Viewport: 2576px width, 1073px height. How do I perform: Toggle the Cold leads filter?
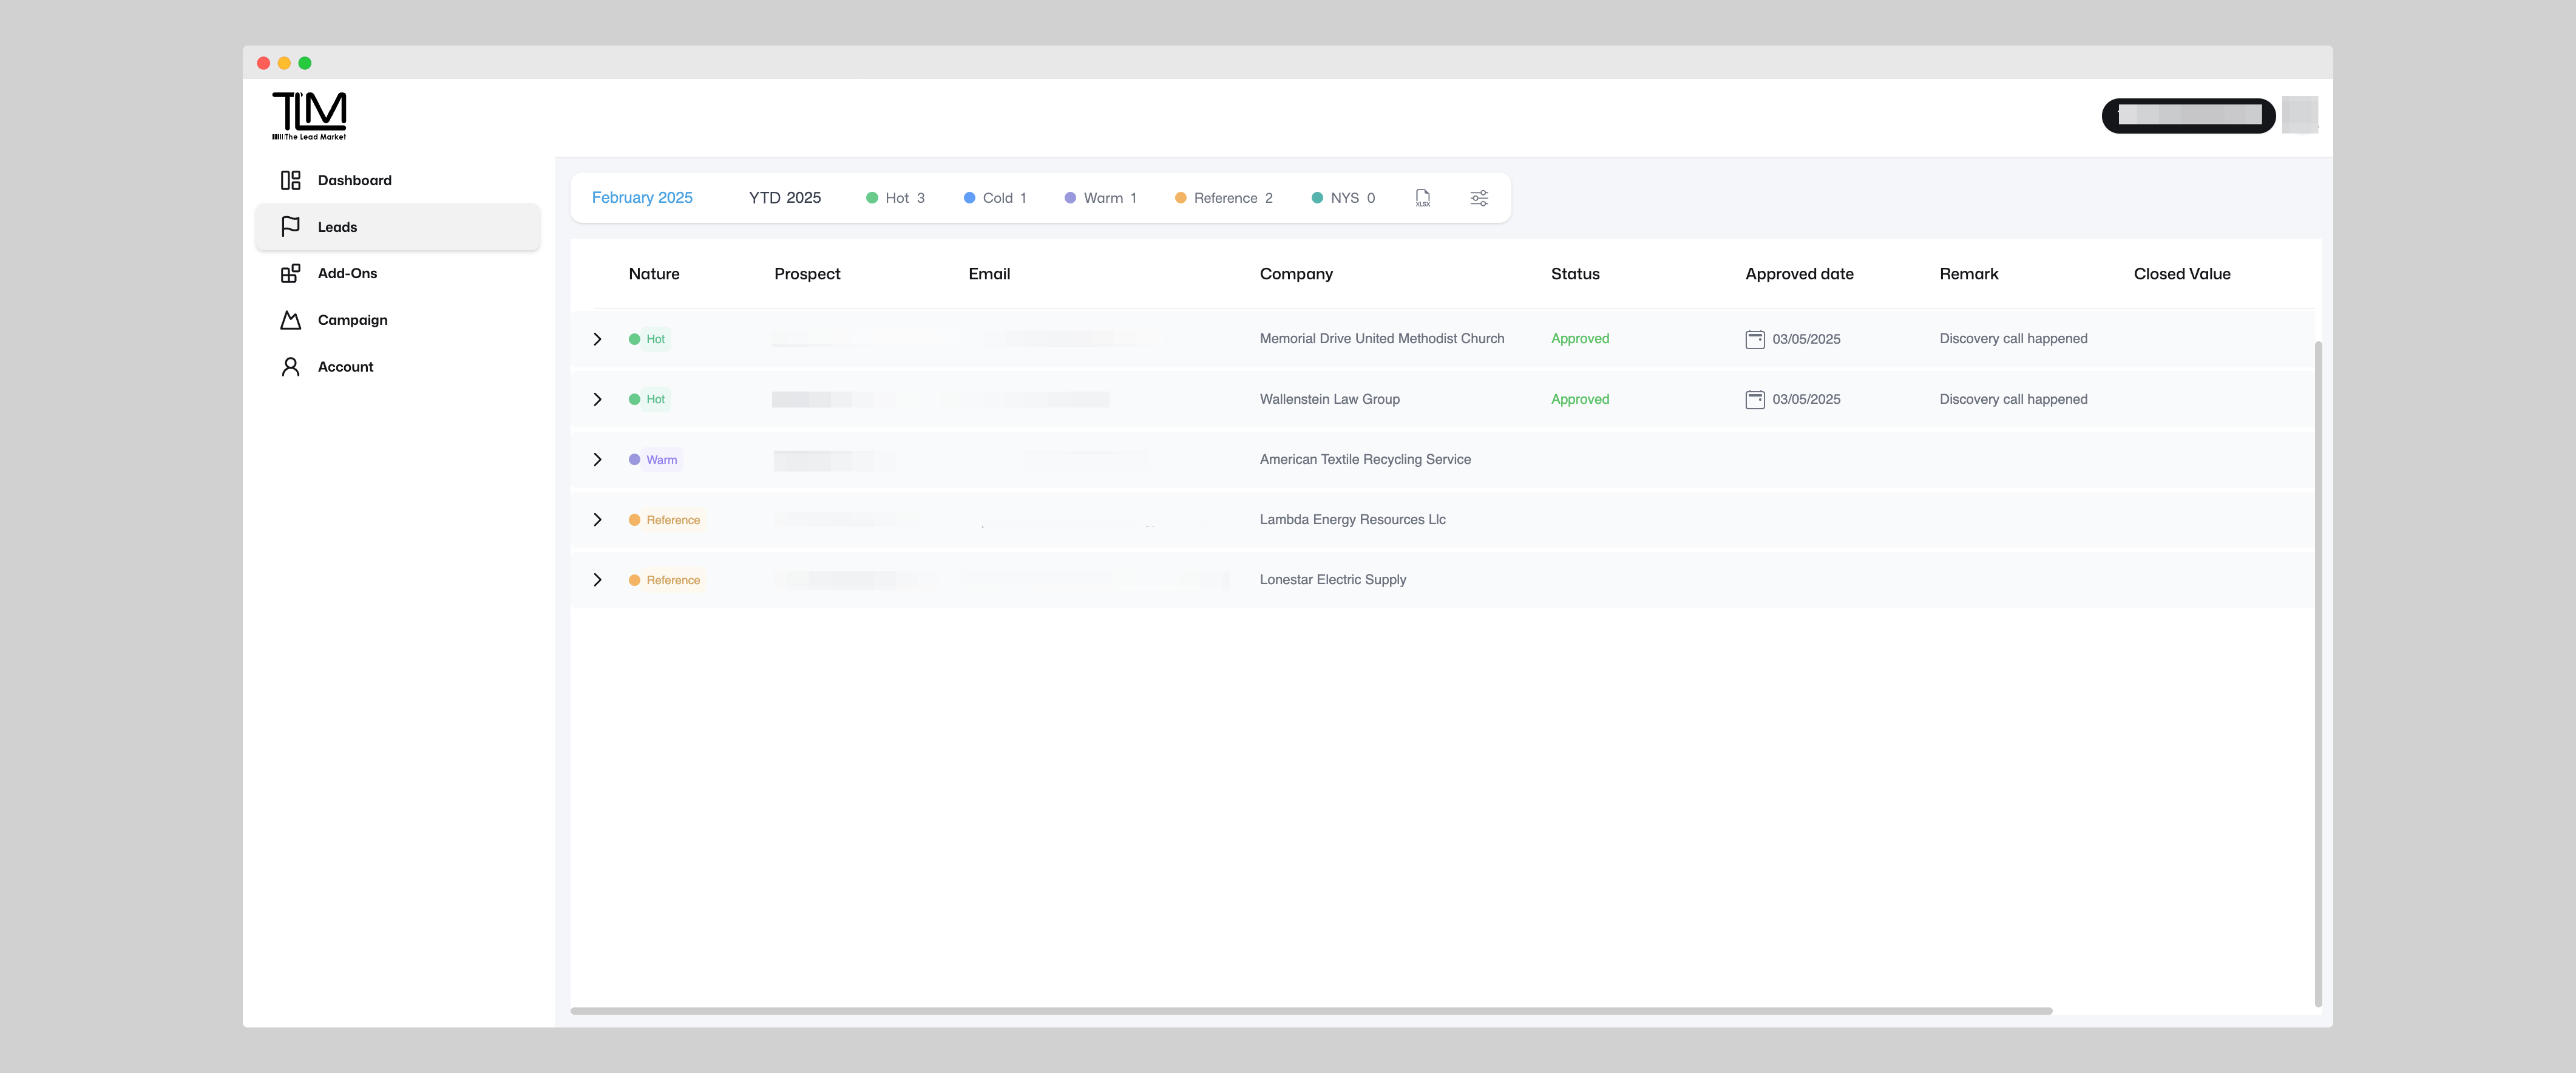[995, 198]
